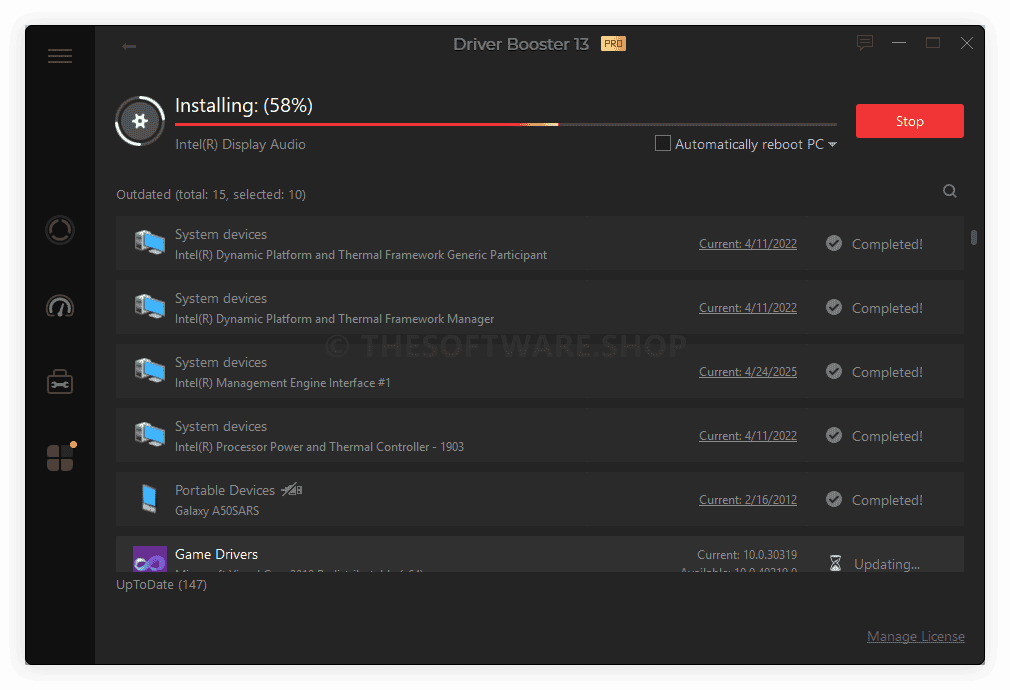
Task: Open the Action Center grid icon
Action: coord(60,458)
